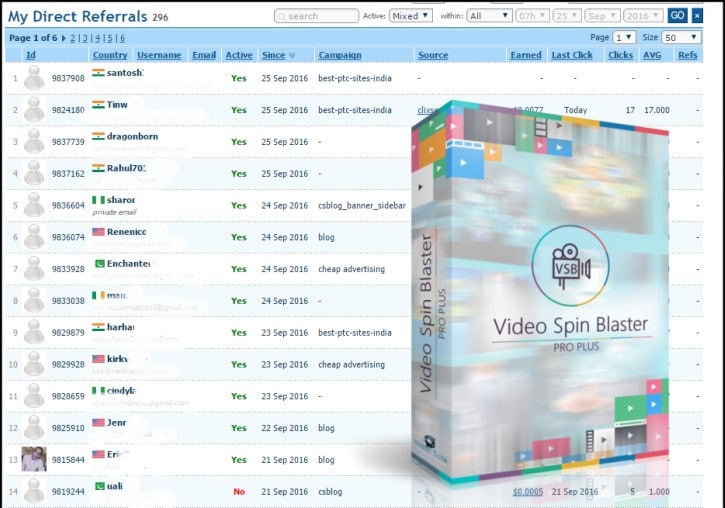The height and width of the screenshot is (508, 725).
Task: Sort by the Country column header
Action: click(x=110, y=55)
